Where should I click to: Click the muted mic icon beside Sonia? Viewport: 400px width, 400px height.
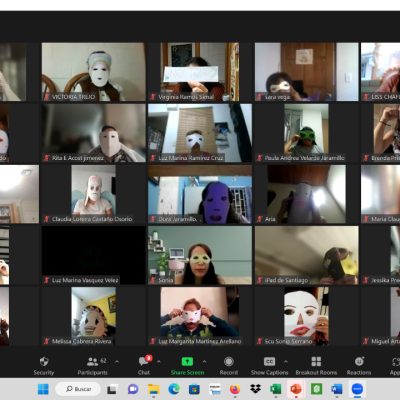pos(153,280)
